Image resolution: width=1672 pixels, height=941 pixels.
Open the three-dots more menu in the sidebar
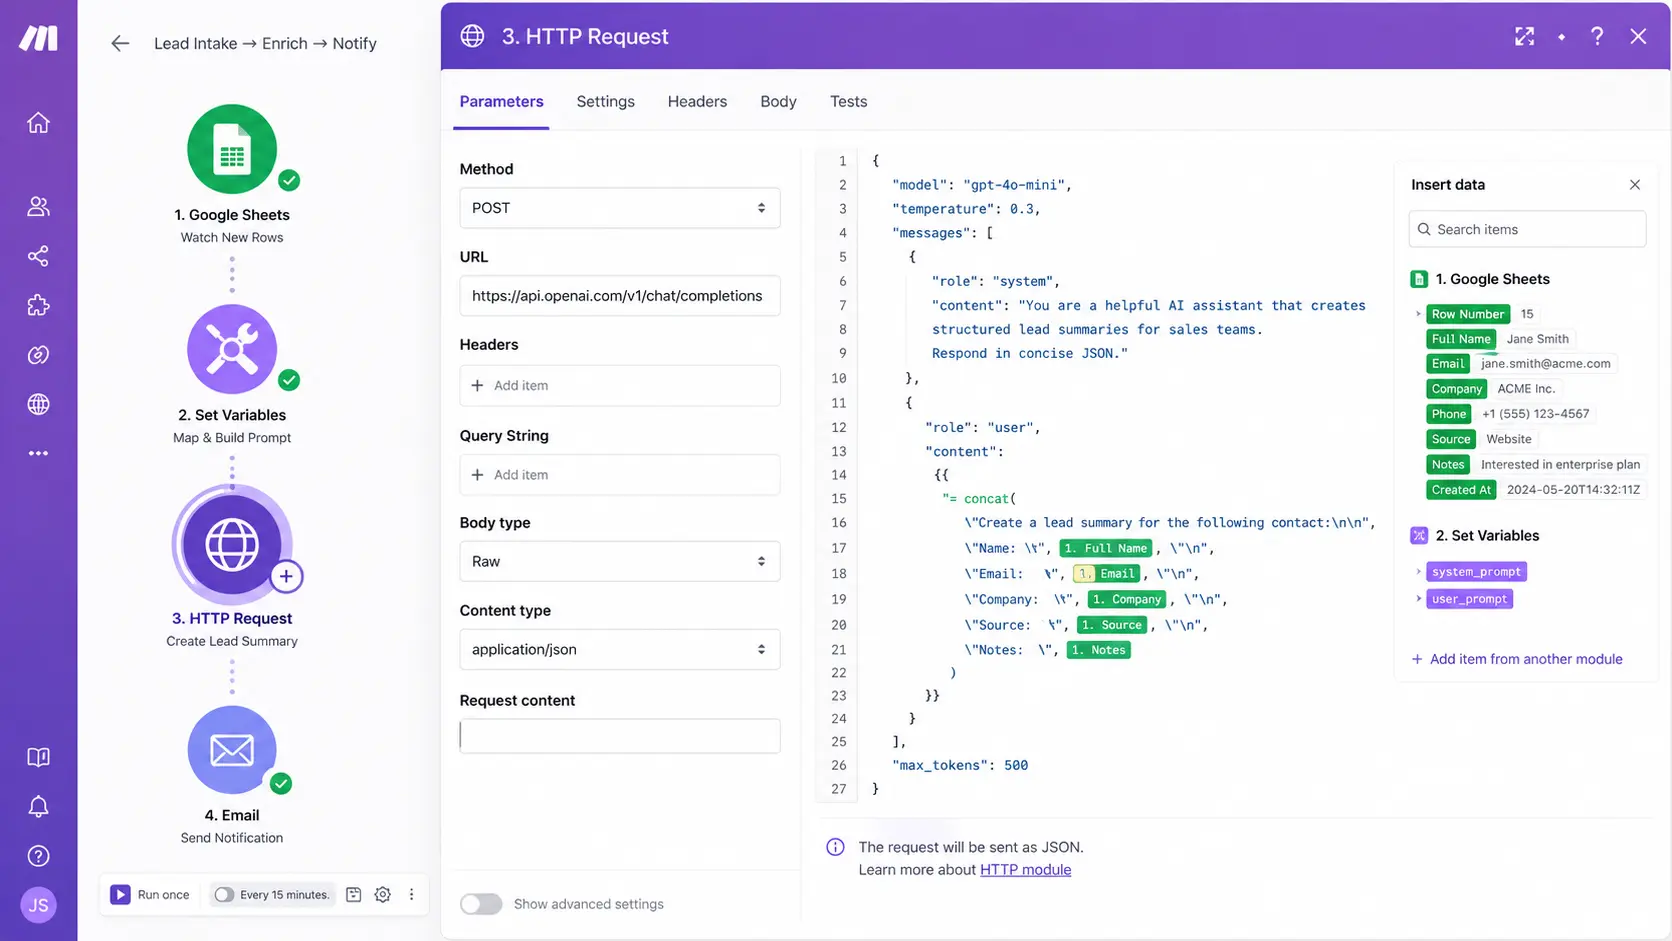click(x=38, y=453)
